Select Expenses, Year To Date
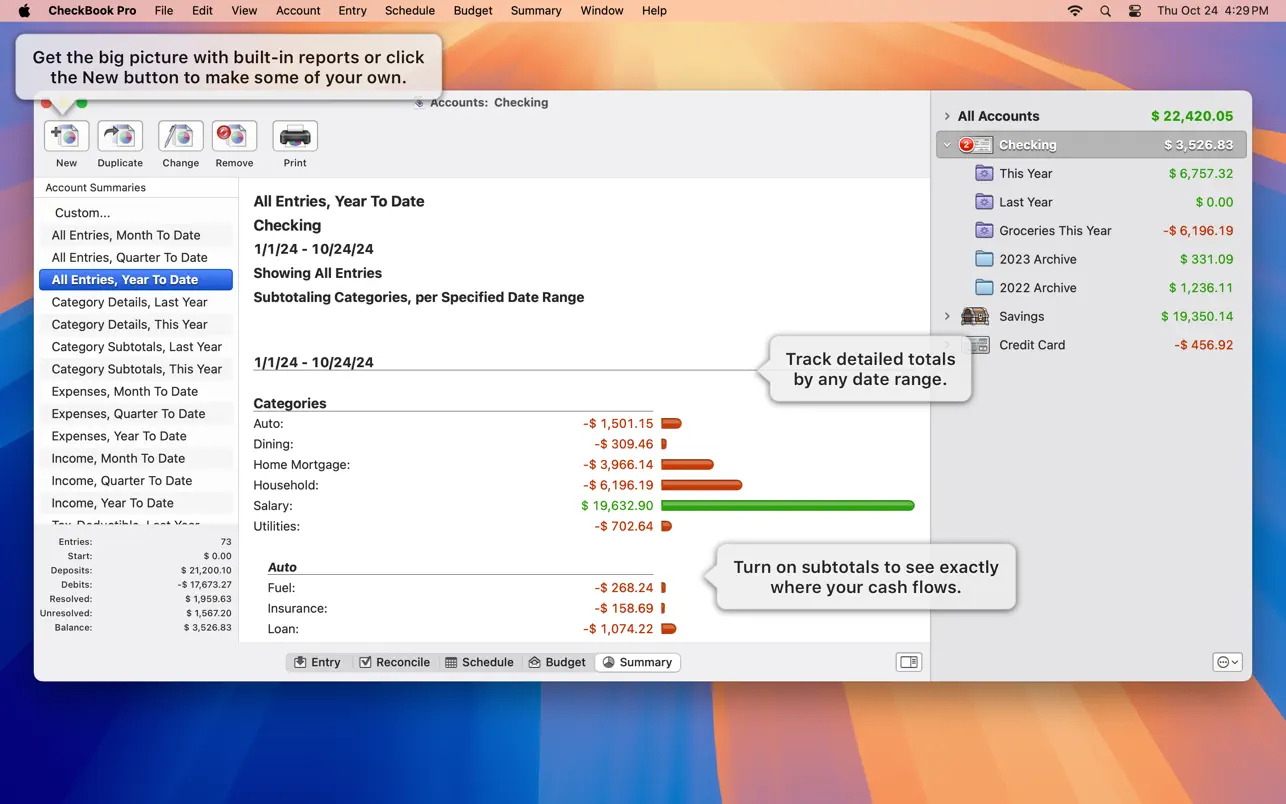 136,436
